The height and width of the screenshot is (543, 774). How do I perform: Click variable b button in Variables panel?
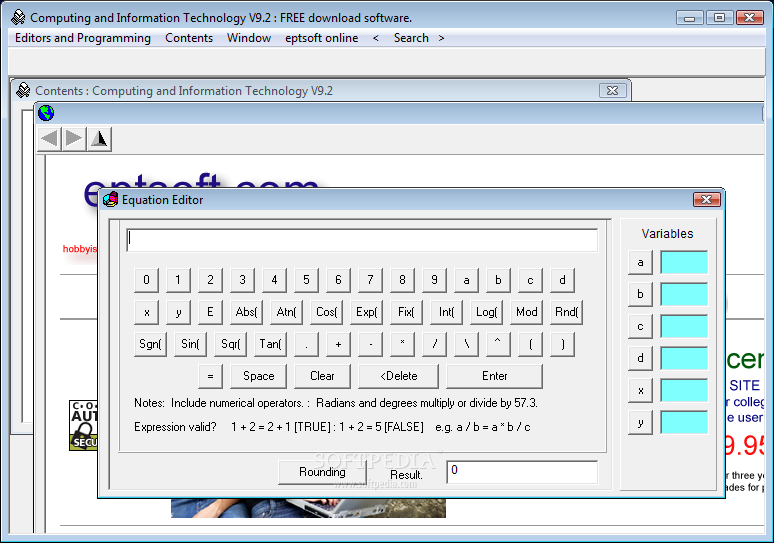click(x=640, y=294)
